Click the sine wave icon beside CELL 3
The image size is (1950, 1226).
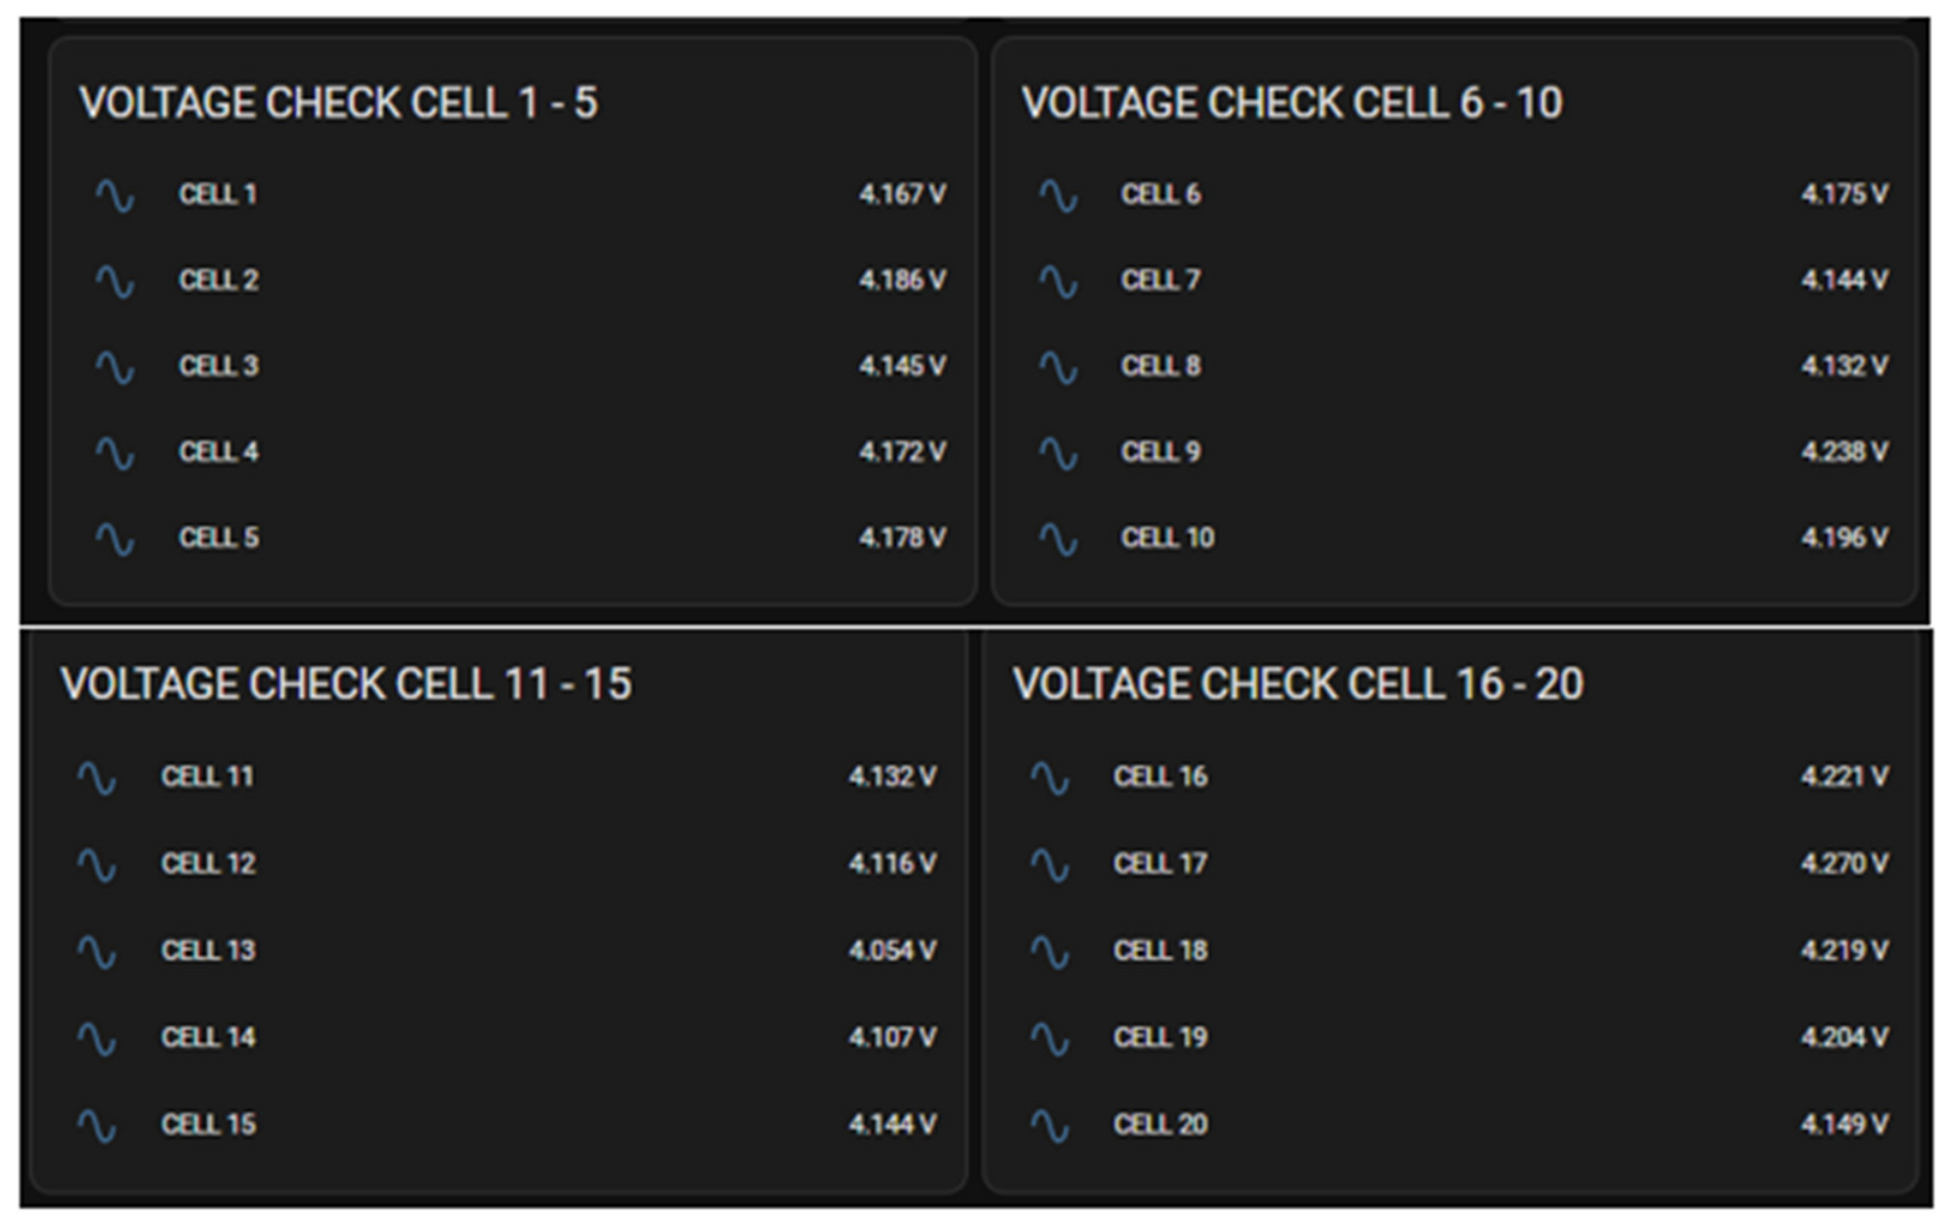coord(115,367)
